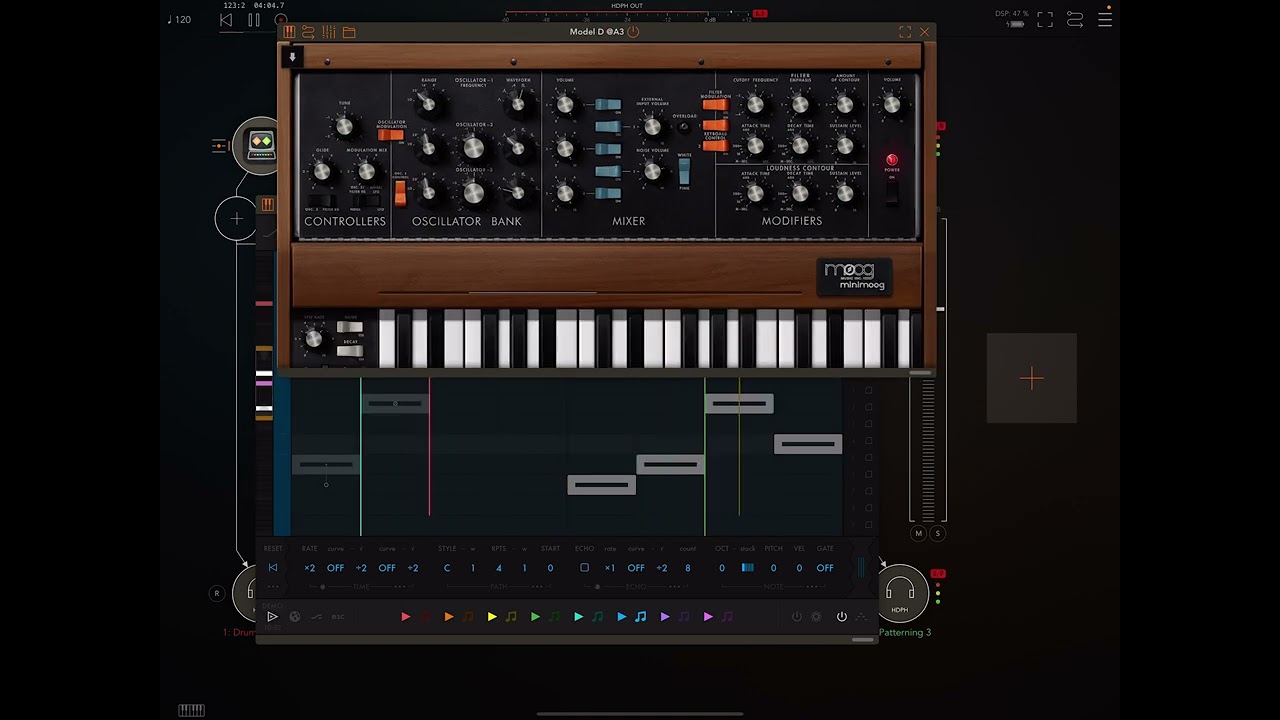Change the GATE value OFF

click(x=825, y=568)
